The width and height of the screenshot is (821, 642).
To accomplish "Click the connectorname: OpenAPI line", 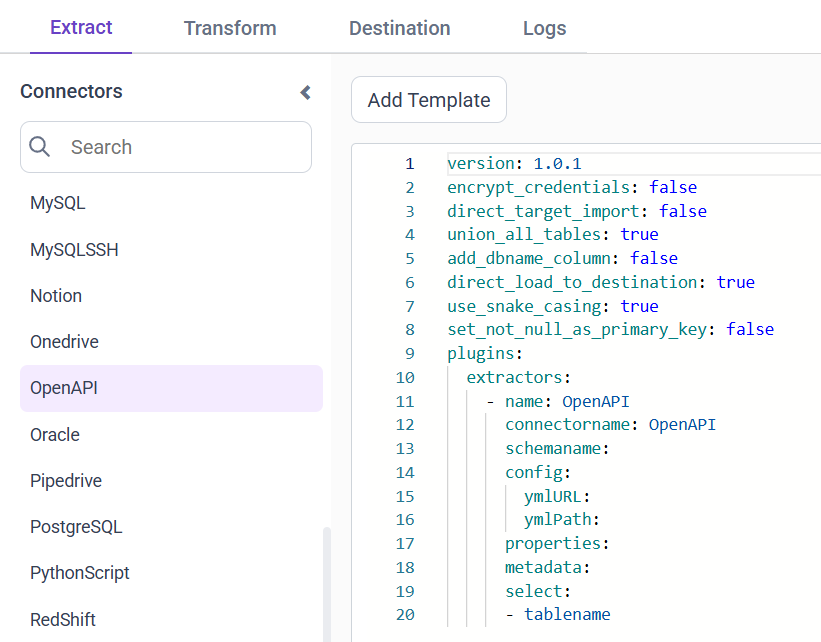I will click(x=610, y=425).
